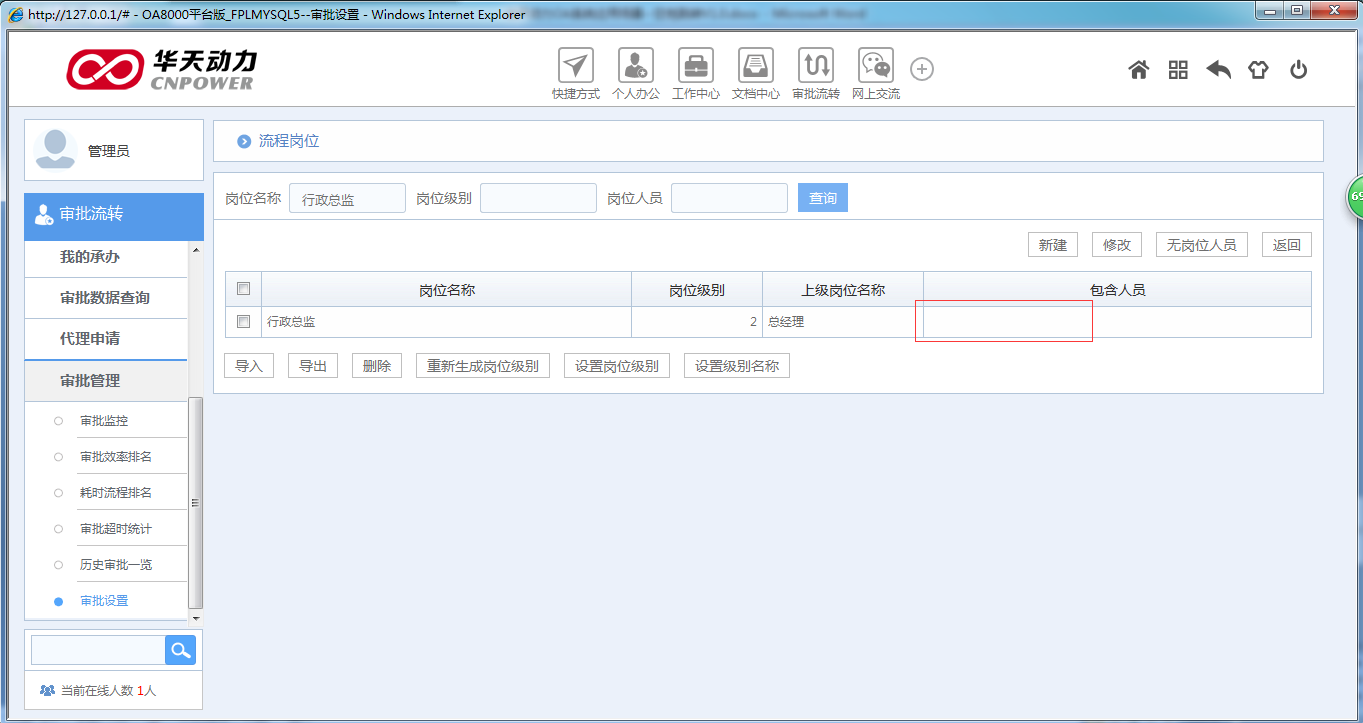The image size is (1363, 723).
Task: Click the sidebar search magnifier button
Action: tap(180, 650)
